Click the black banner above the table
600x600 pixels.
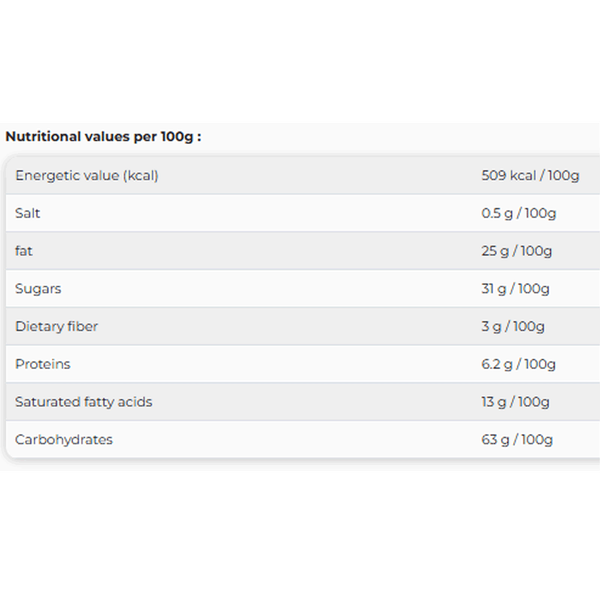point(300,60)
